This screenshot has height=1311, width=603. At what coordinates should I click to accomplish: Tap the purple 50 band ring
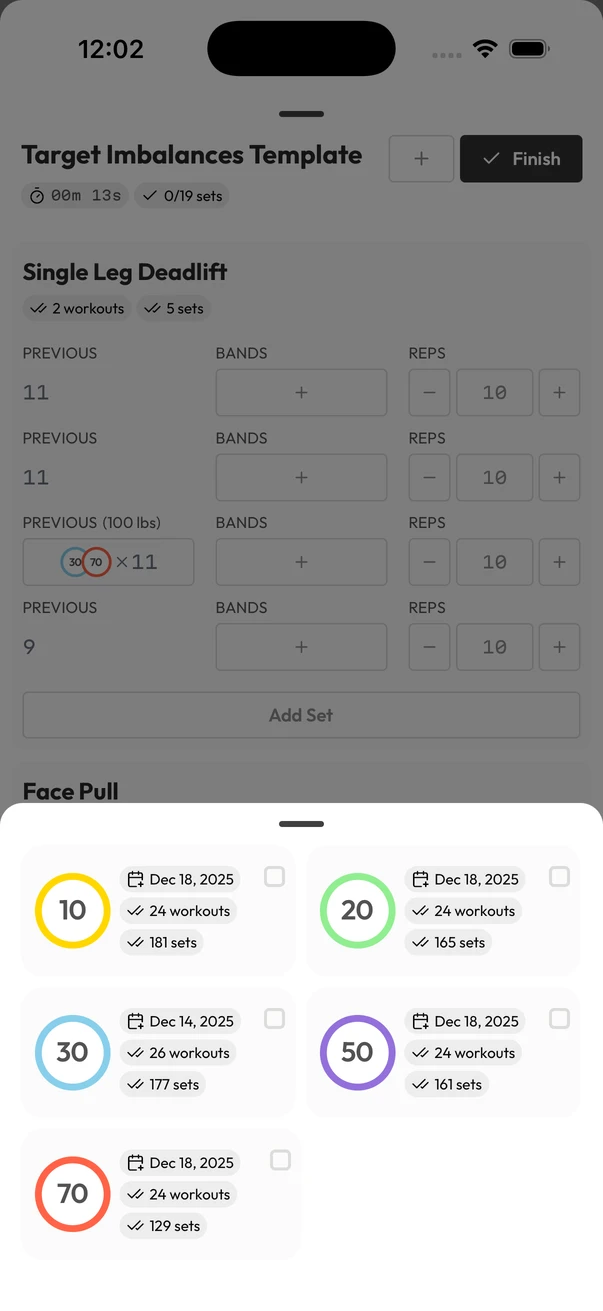[357, 1052]
